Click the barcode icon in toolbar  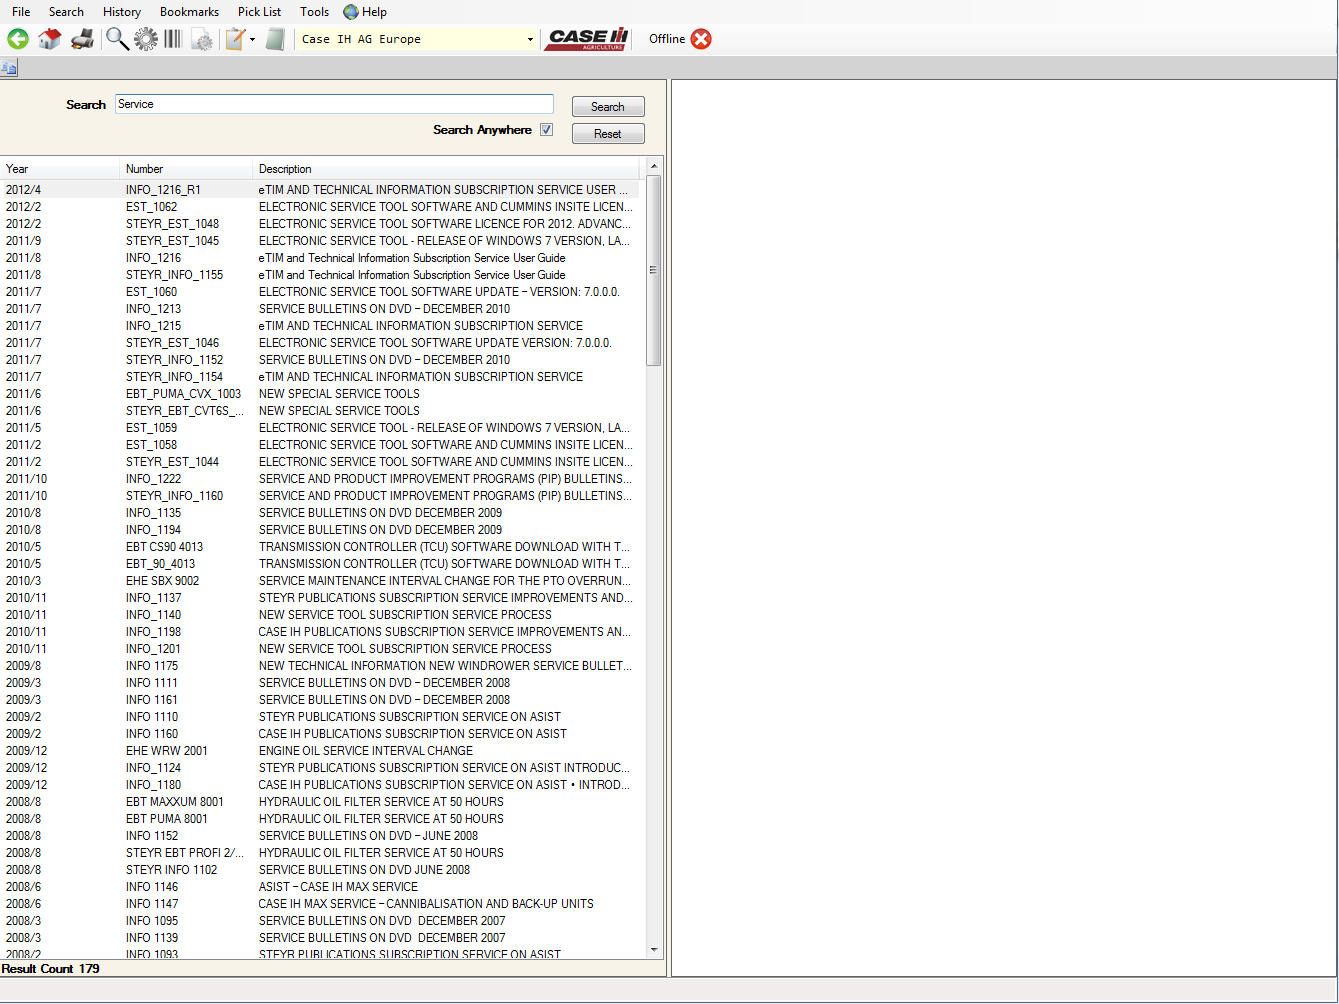coord(173,39)
